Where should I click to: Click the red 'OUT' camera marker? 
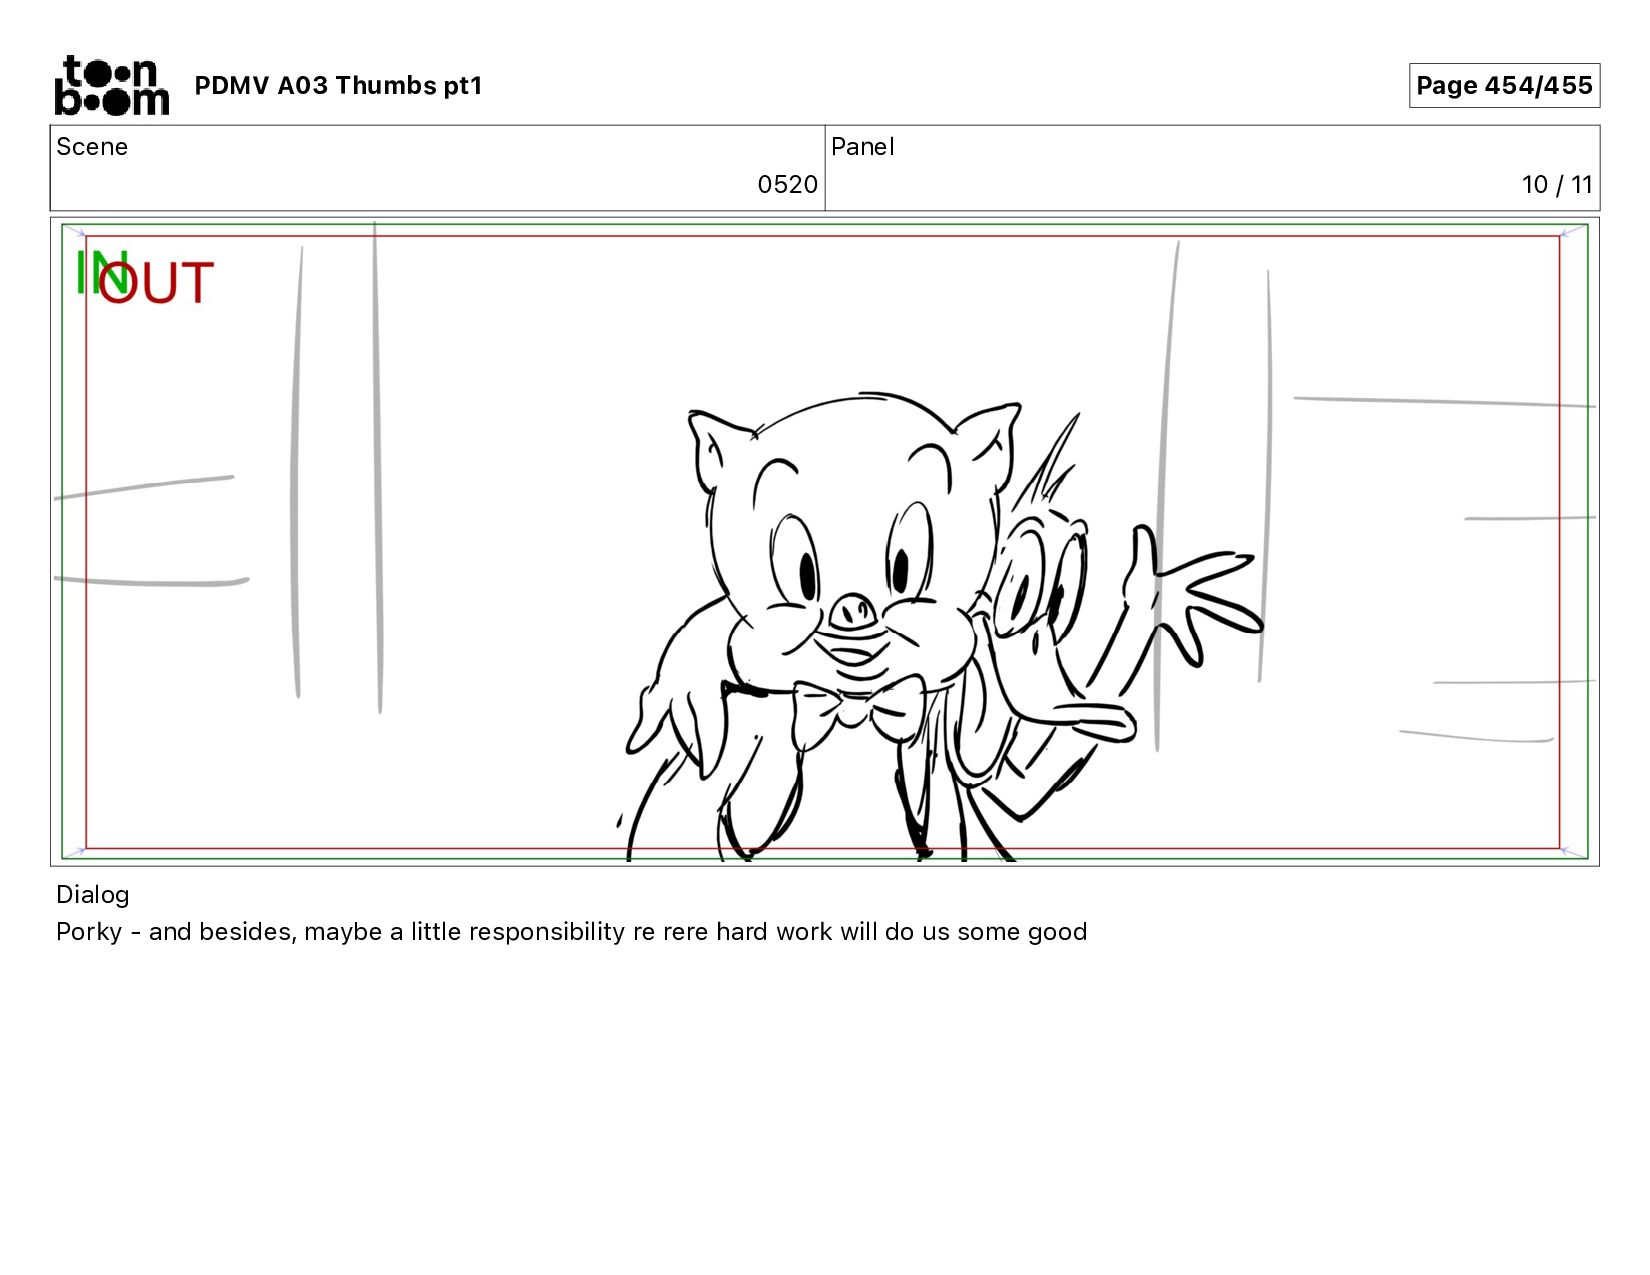156,283
